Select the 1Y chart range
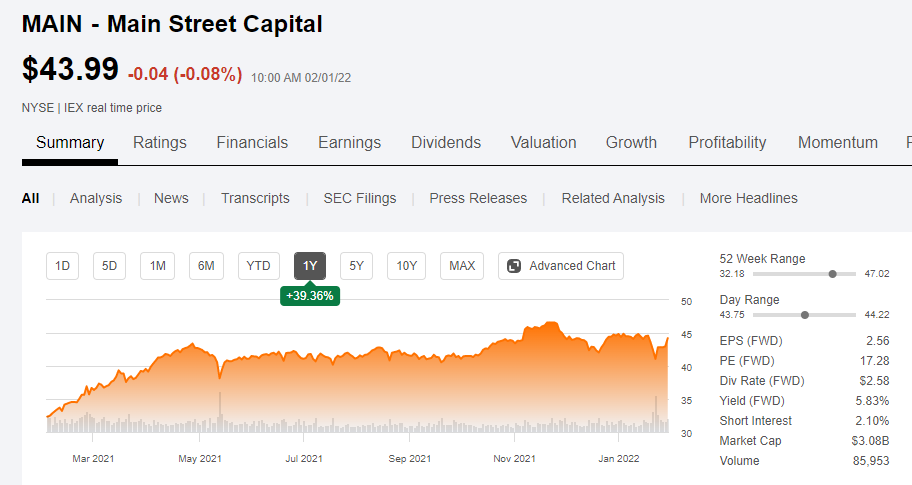Screen dimensions: 912x485 point(310,266)
